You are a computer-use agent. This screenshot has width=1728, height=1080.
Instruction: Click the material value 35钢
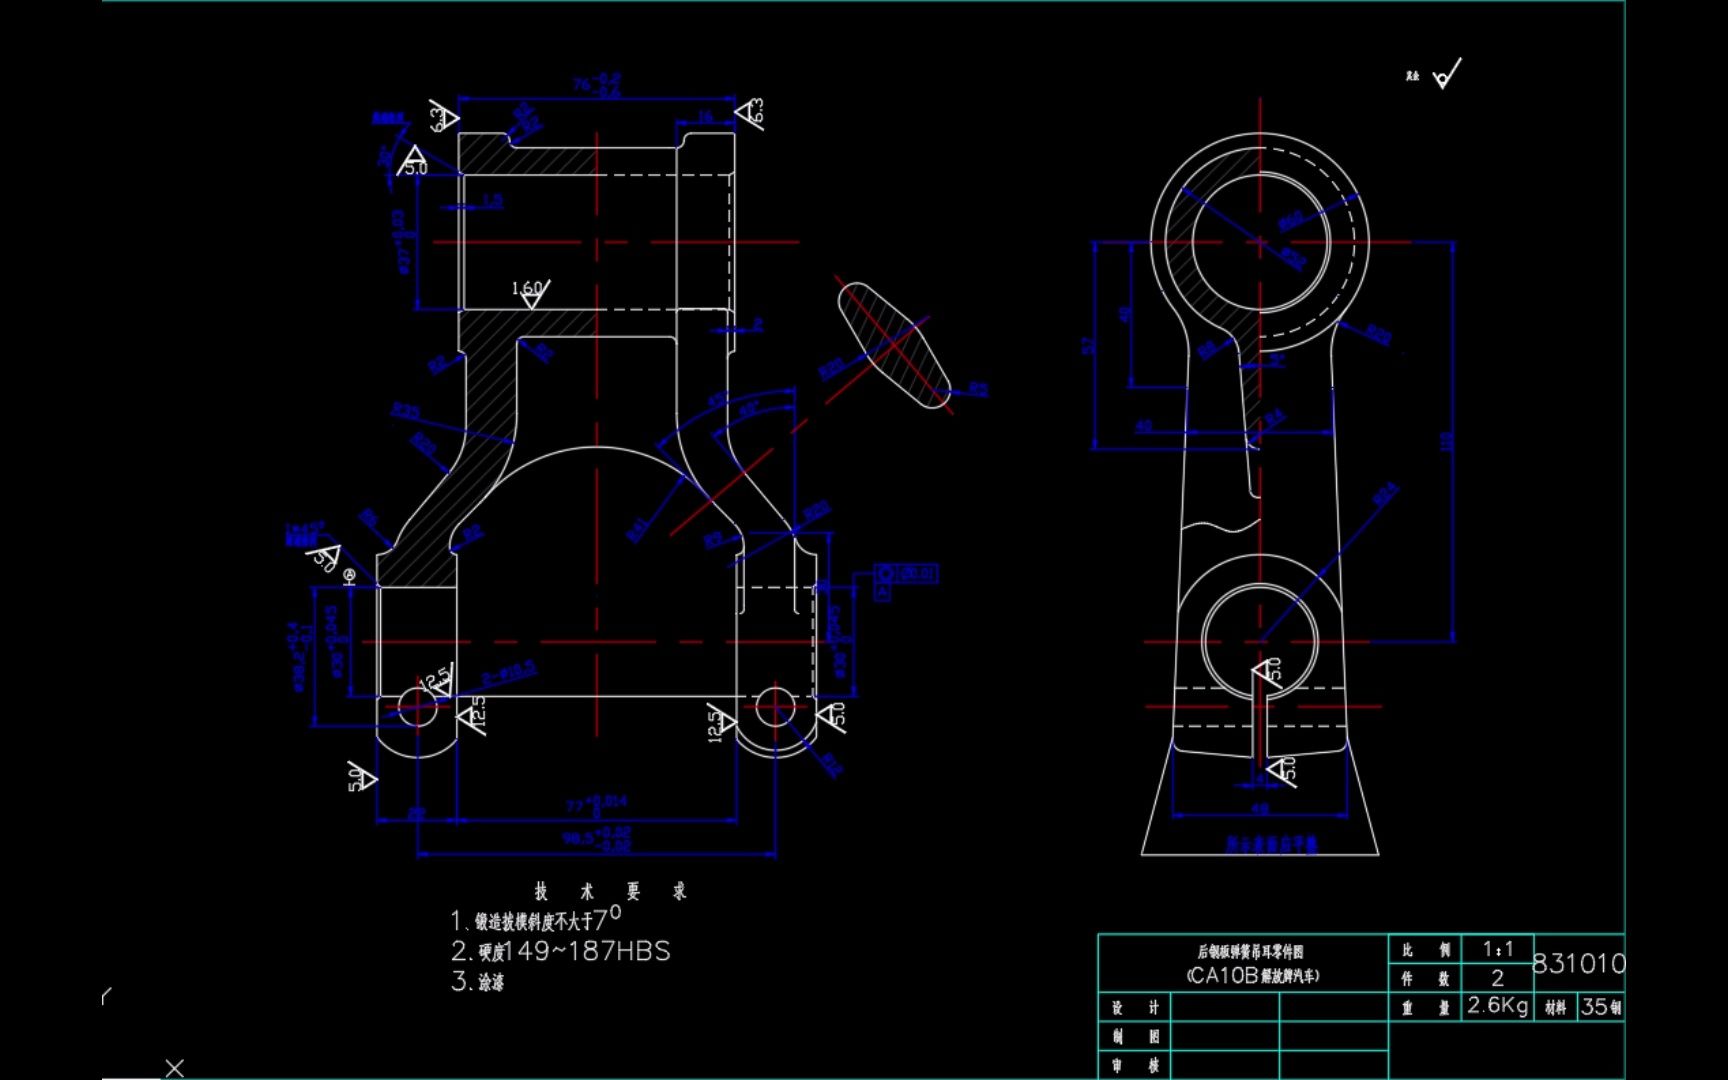1601,1007
